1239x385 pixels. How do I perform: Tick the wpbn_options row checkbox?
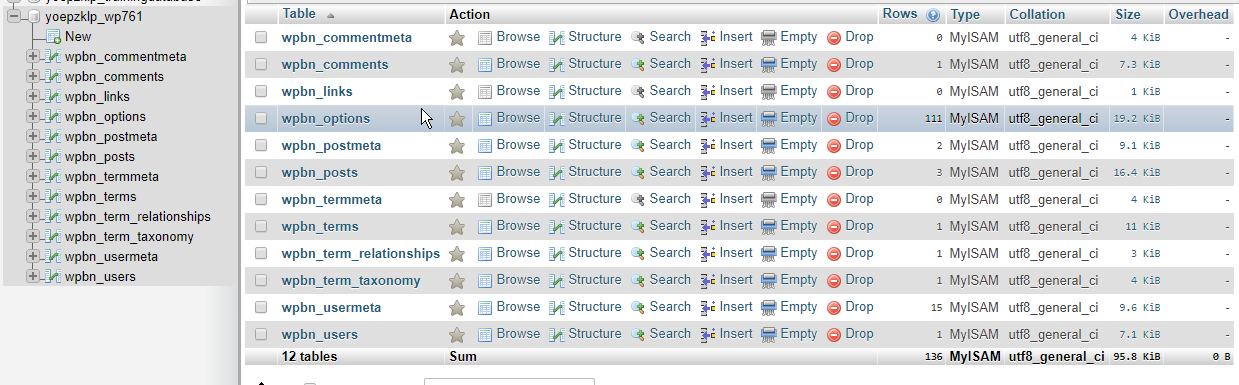[x=261, y=118]
